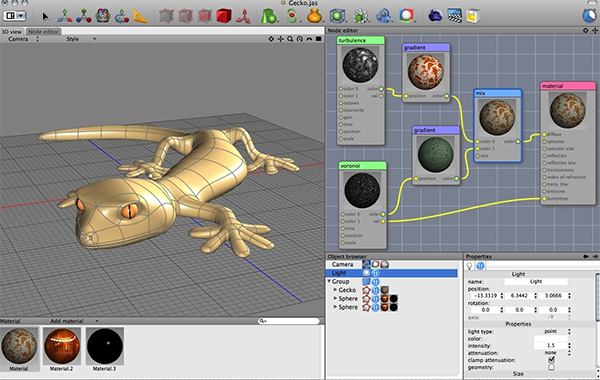The height and width of the screenshot is (380, 600).
Task: Click the yellow sticky notes icon
Action: [473, 16]
